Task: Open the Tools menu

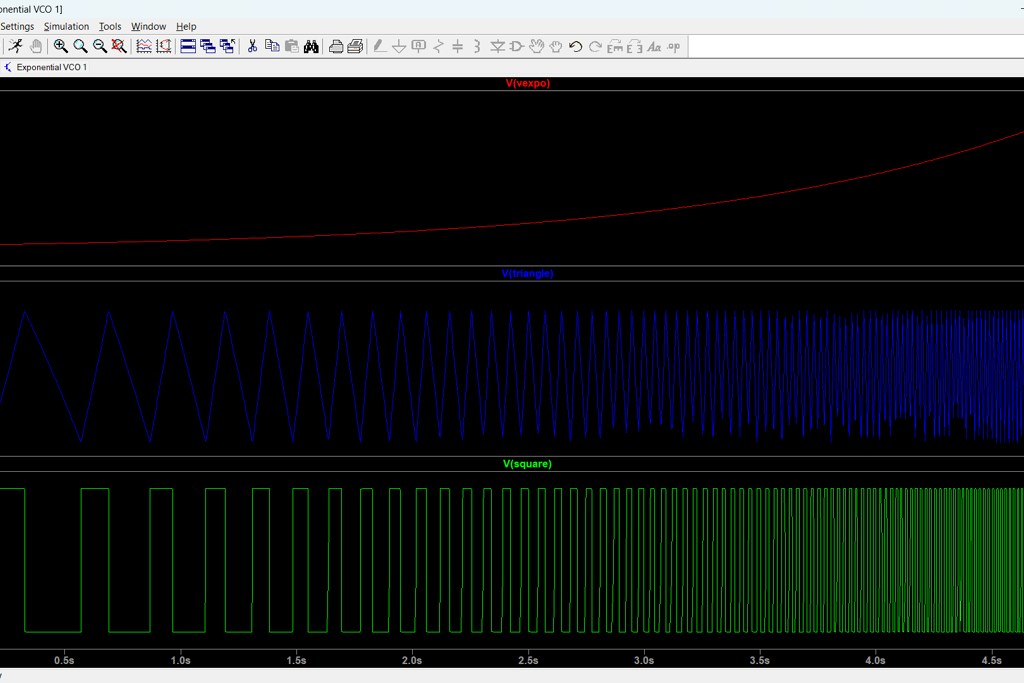Action: point(110,26)
